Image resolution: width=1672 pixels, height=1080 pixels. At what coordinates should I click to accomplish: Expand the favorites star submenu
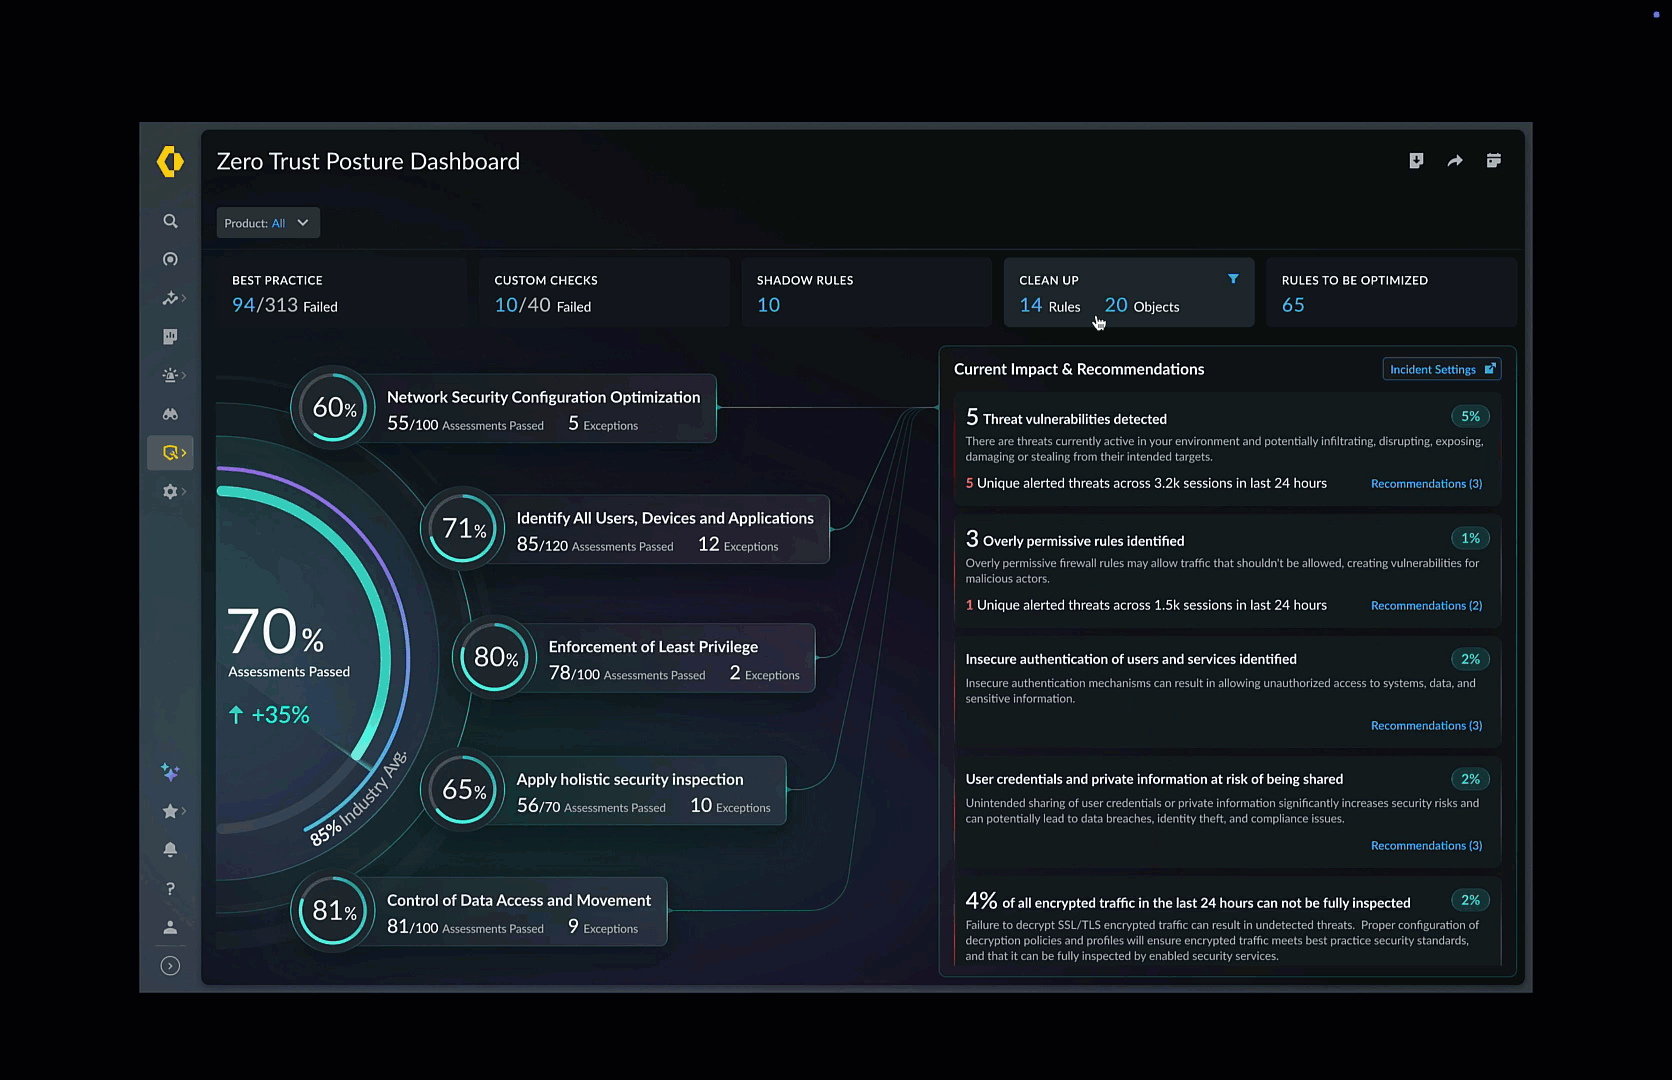[x=173, y=811]
